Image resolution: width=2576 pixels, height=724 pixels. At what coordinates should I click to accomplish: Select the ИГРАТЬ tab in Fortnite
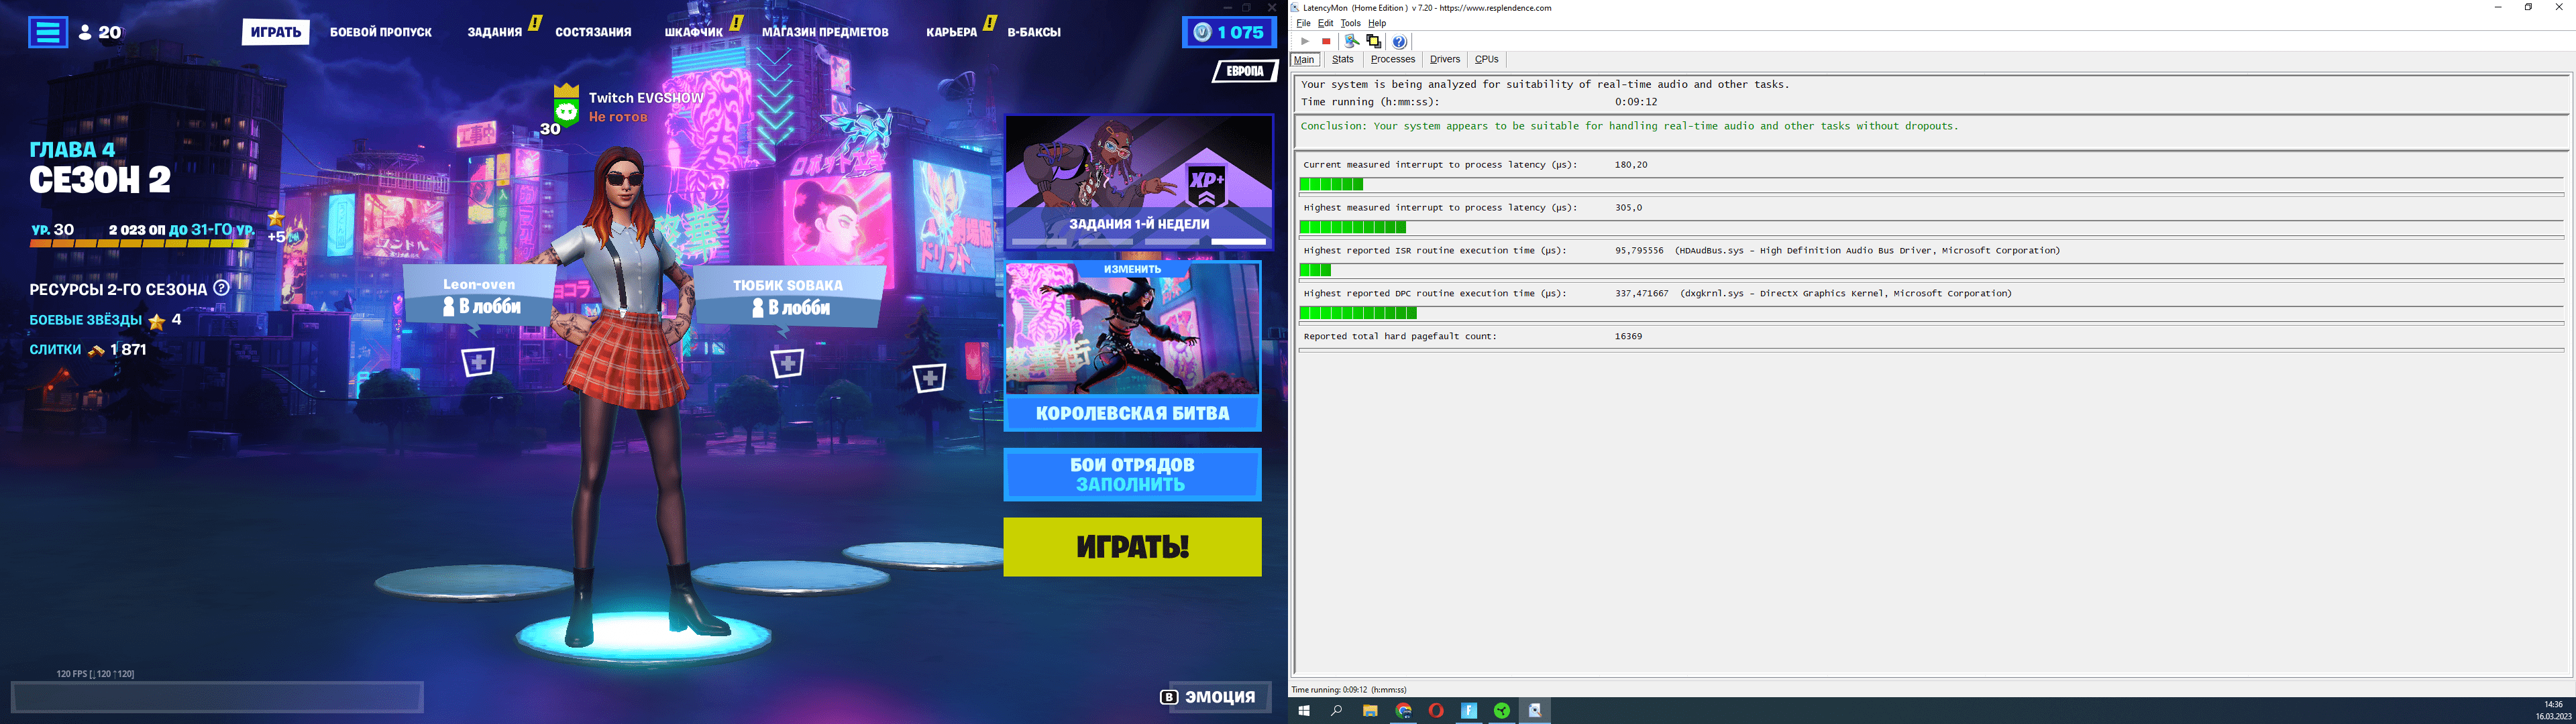pyautogui.click(x=275, y=32)
